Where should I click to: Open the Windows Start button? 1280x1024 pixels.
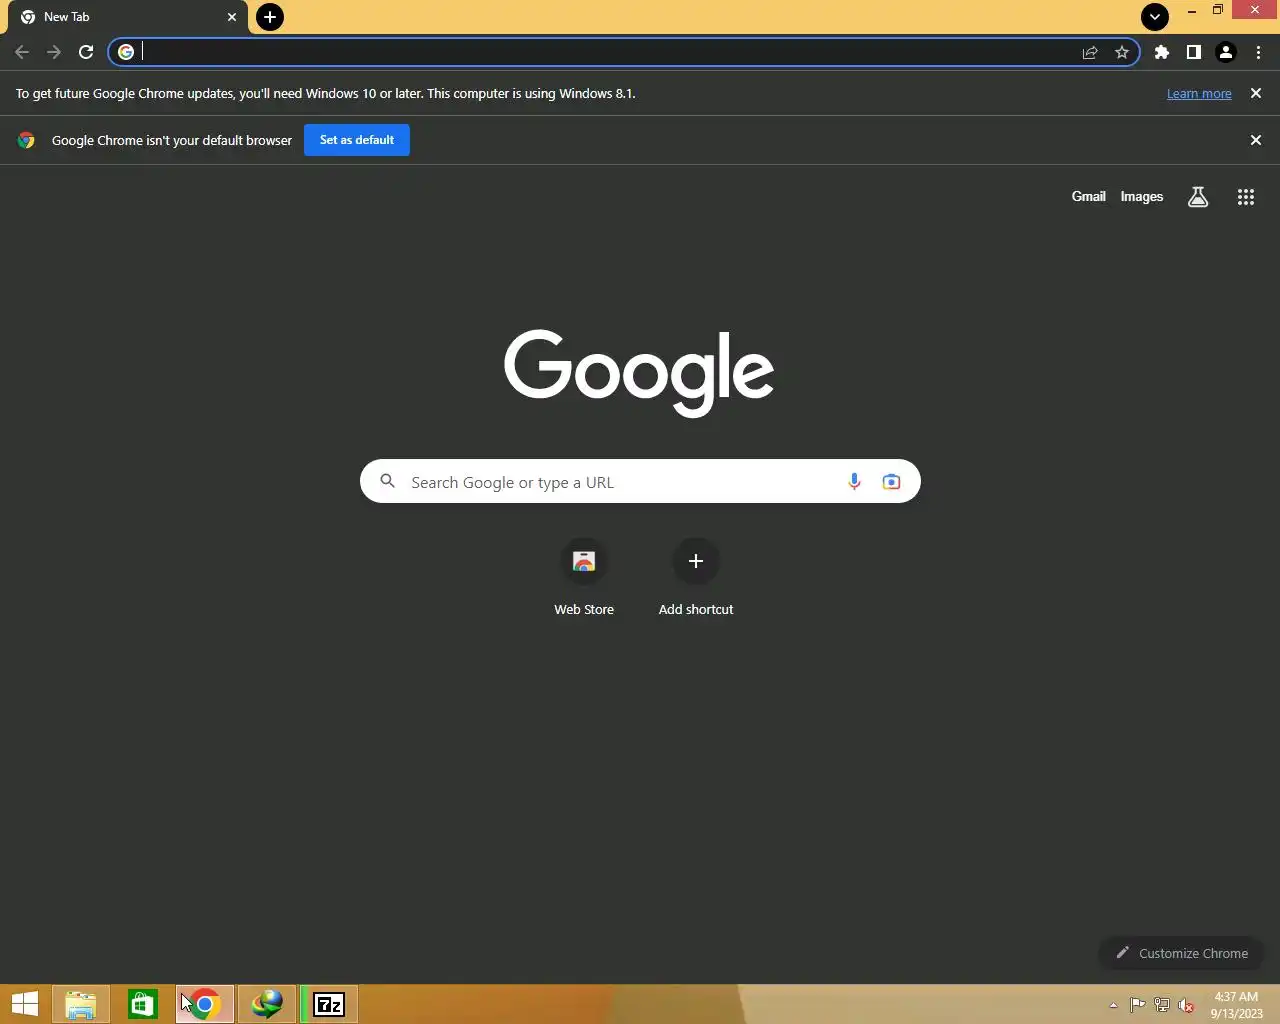coord(25,1004)
